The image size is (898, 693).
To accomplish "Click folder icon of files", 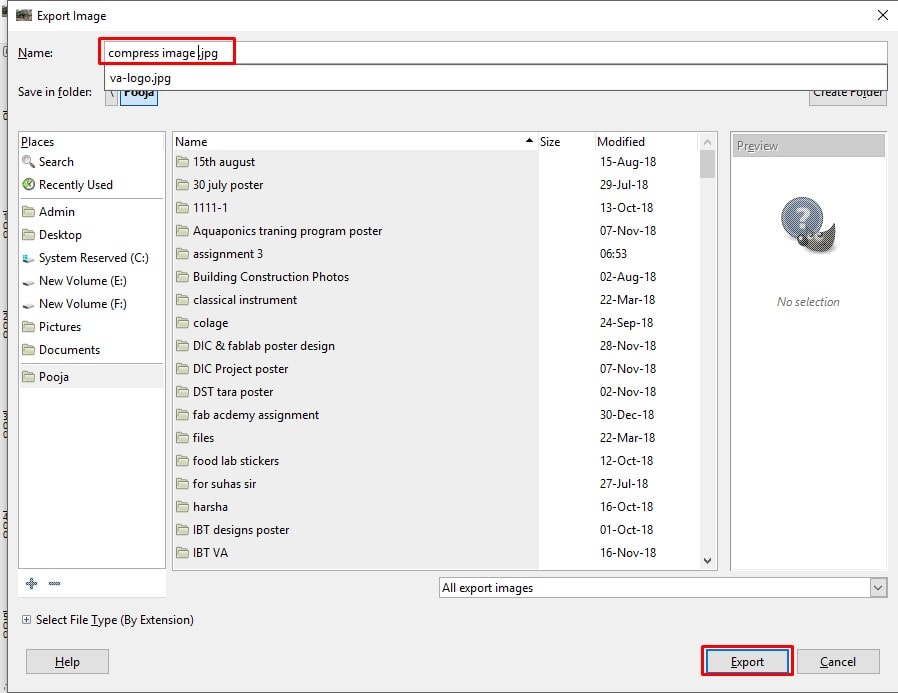I will pyautogui.click(x=182, y=438).
